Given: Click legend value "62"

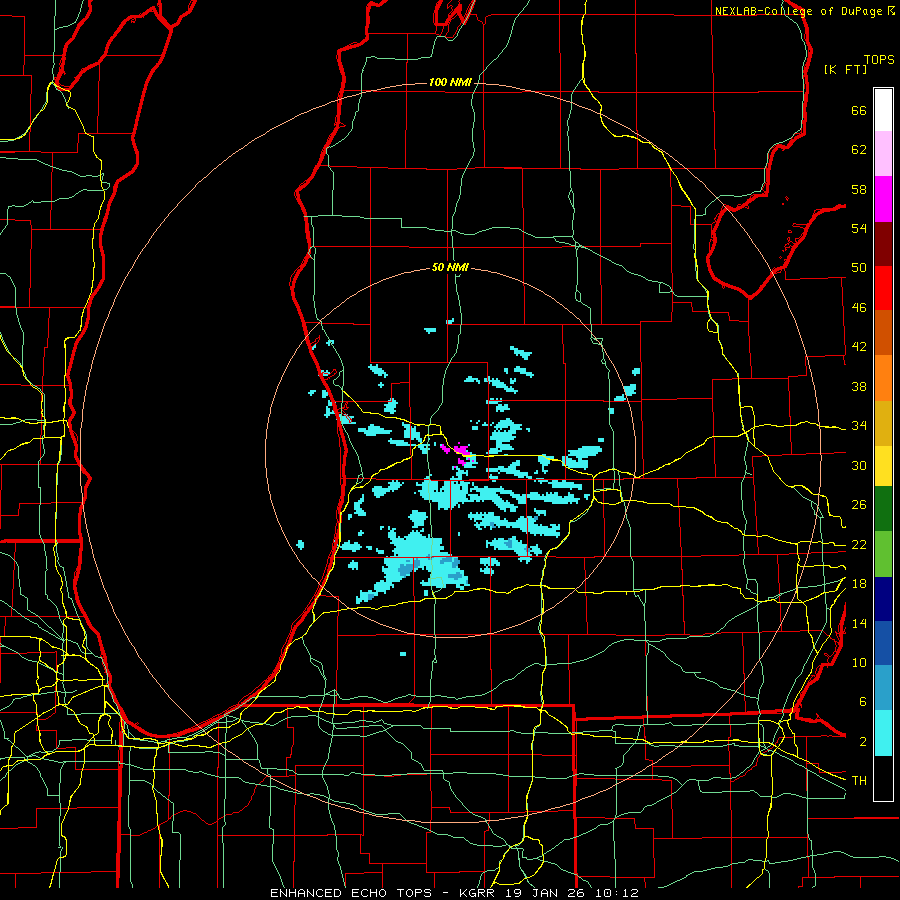Looking at the screenshot, I should pos(859,150).
